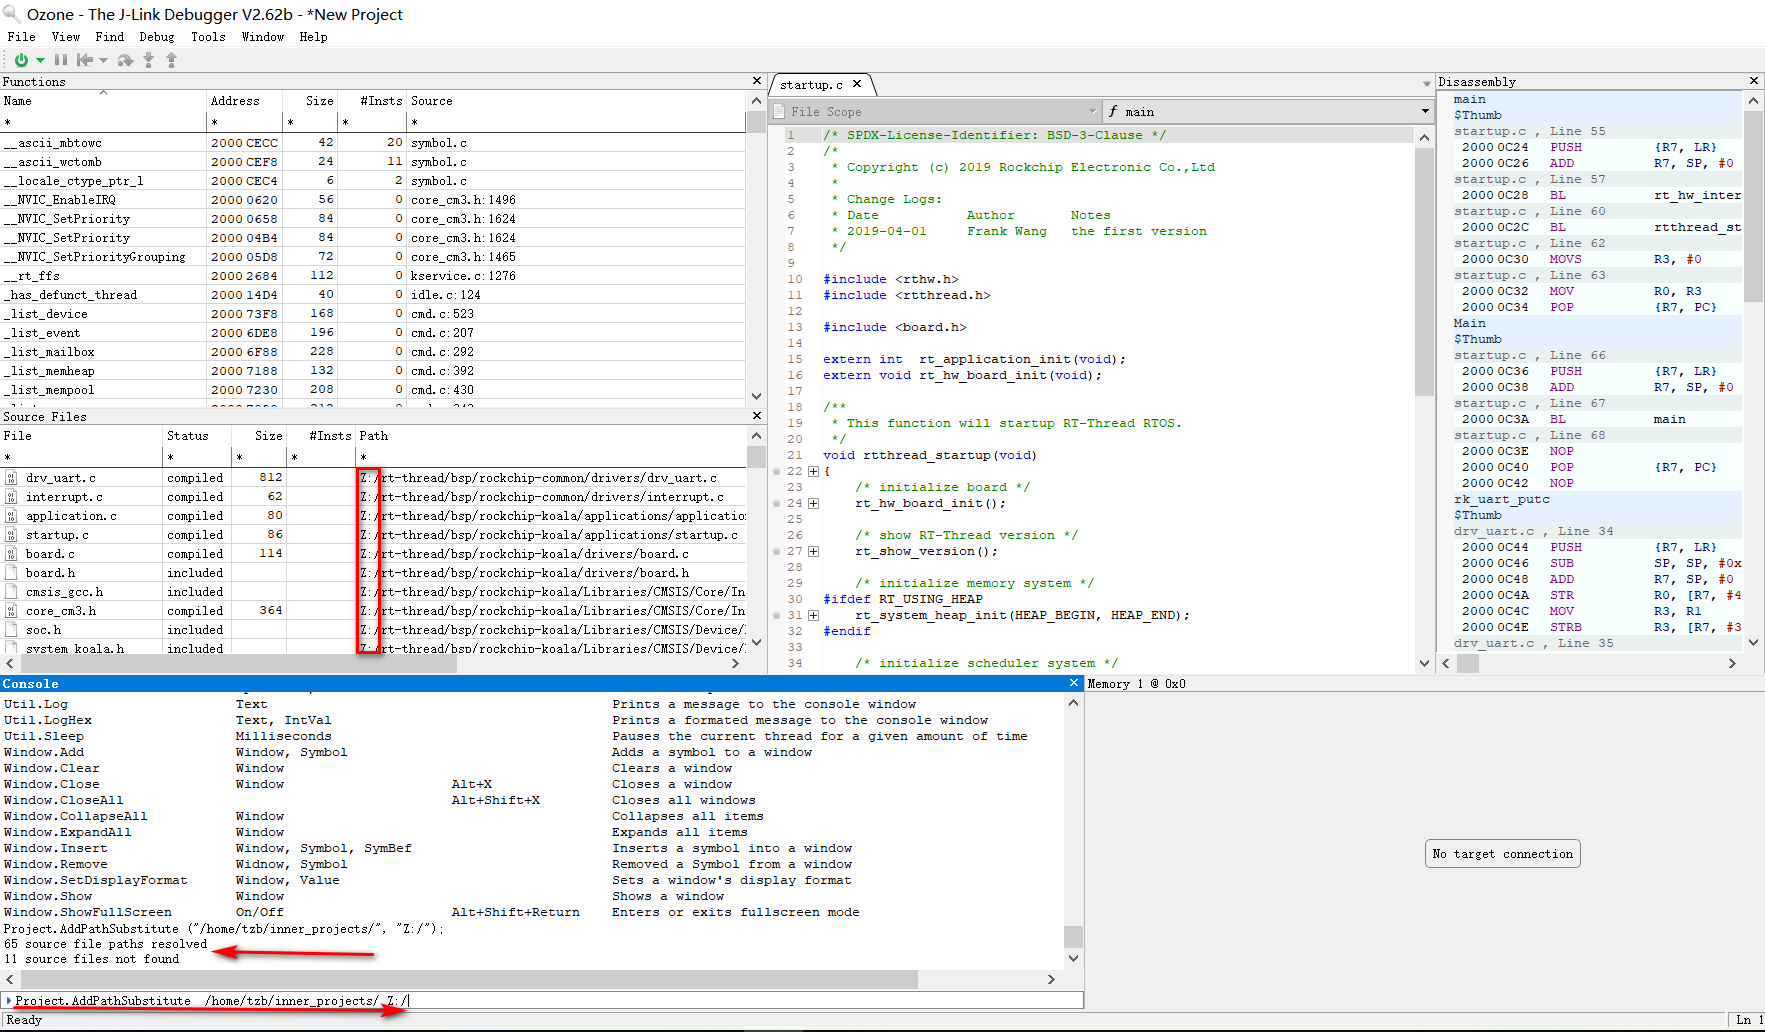The height and width of the screenshot is (1032, 1765).
Task: Close the startup.c tab
Action: pos(857,84)
